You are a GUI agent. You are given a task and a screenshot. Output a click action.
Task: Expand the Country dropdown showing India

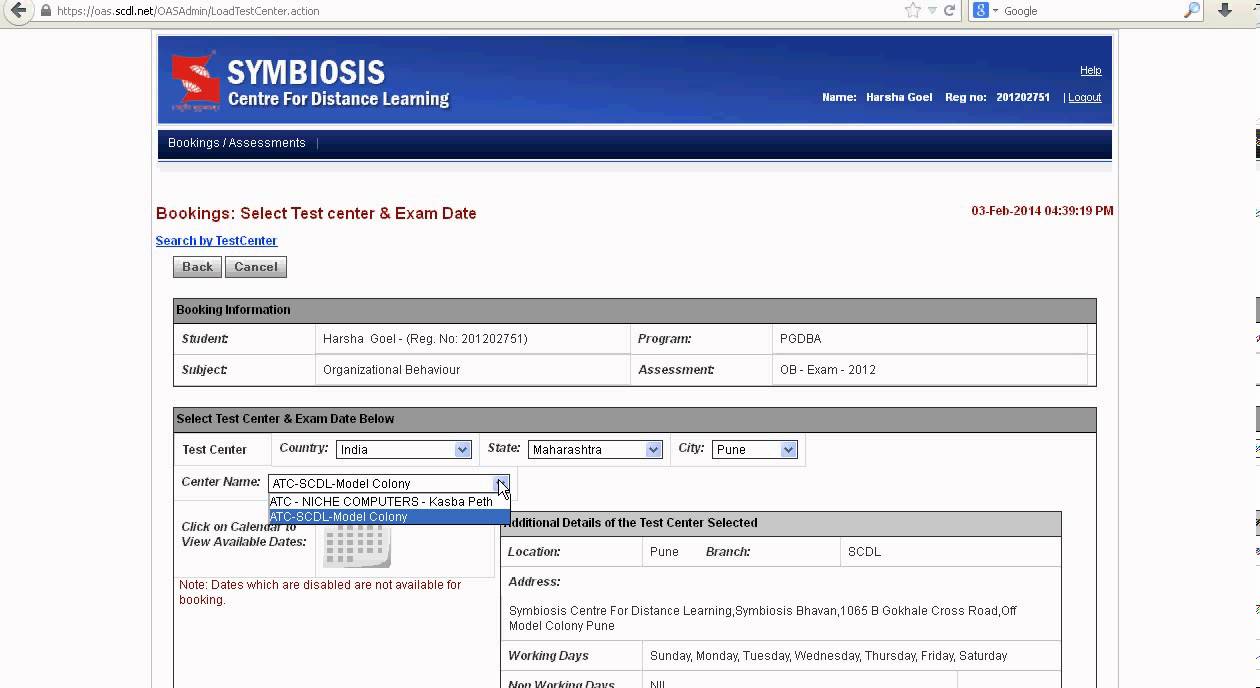(404, 450)
